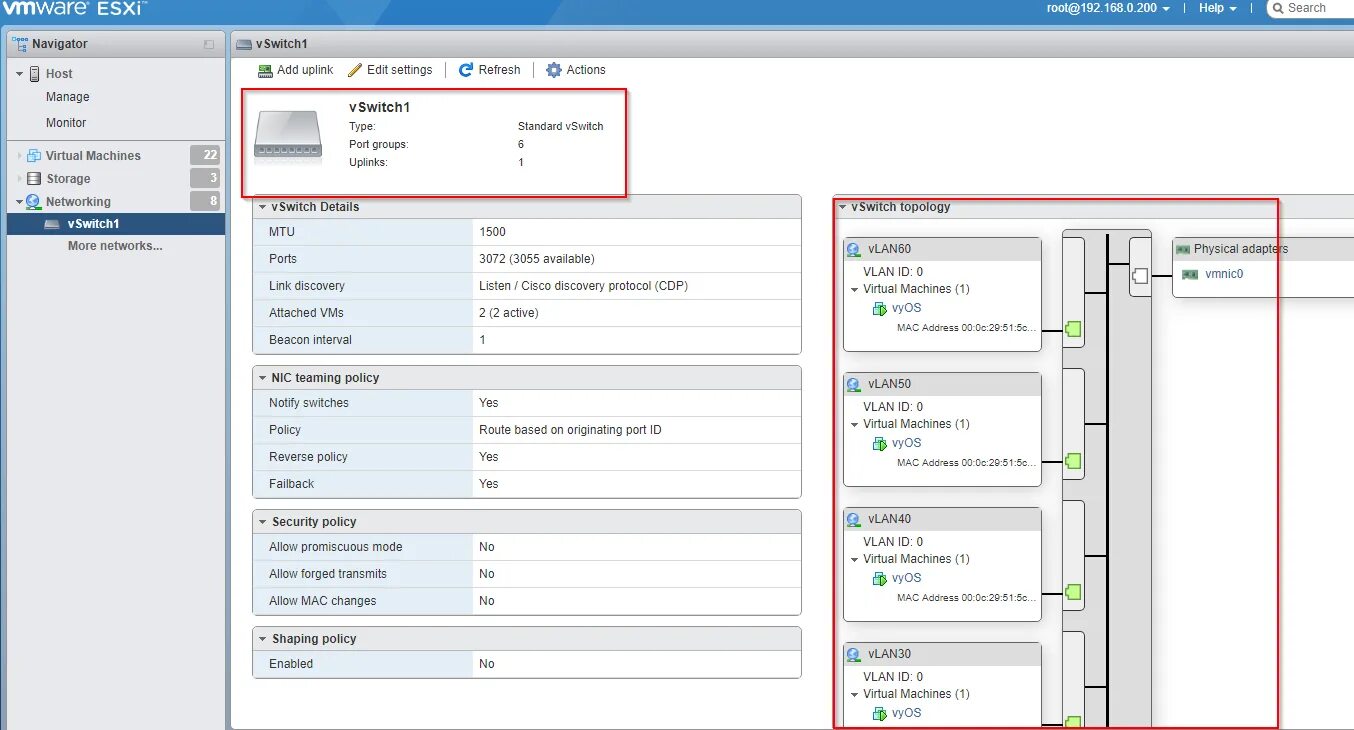
Task: Click the Refresh circular arrow icon
Action: (x=466, y=70)
